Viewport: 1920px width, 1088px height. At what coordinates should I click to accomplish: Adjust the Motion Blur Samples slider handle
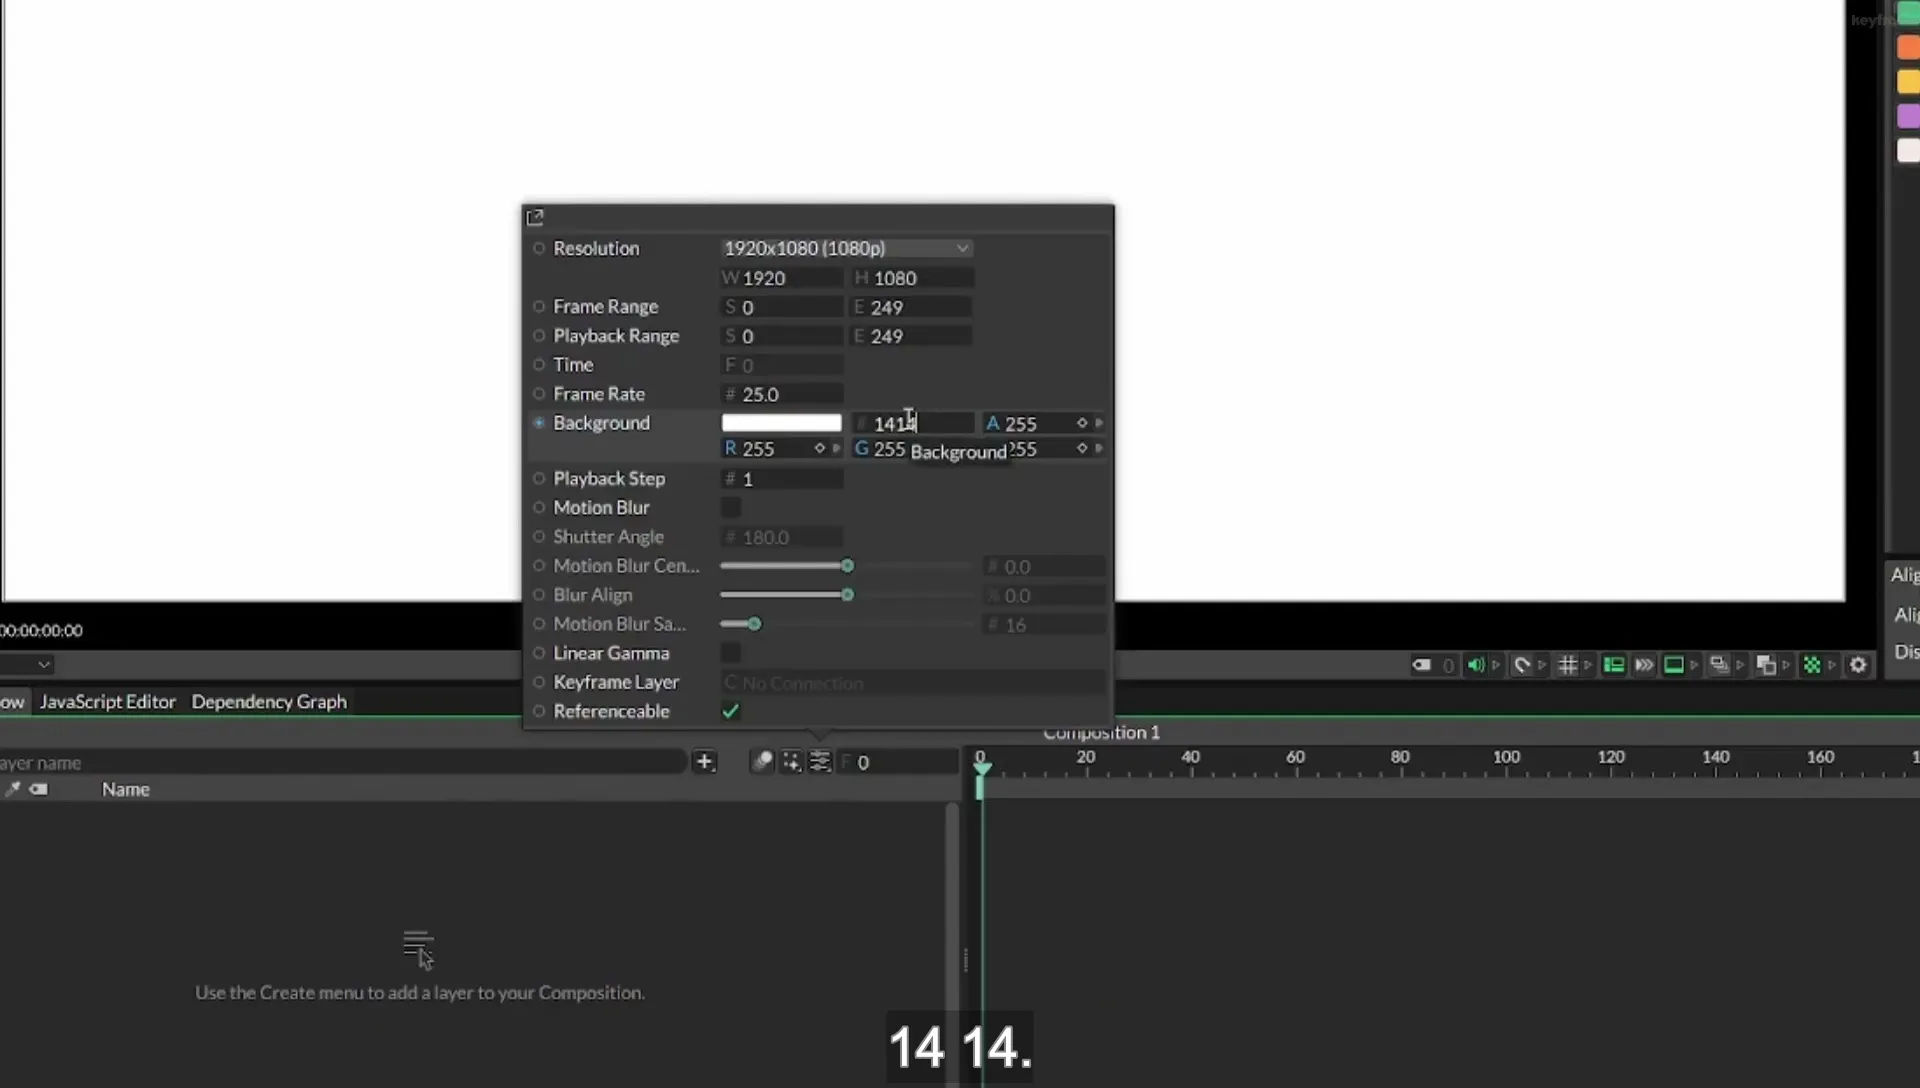click(755, 624)
